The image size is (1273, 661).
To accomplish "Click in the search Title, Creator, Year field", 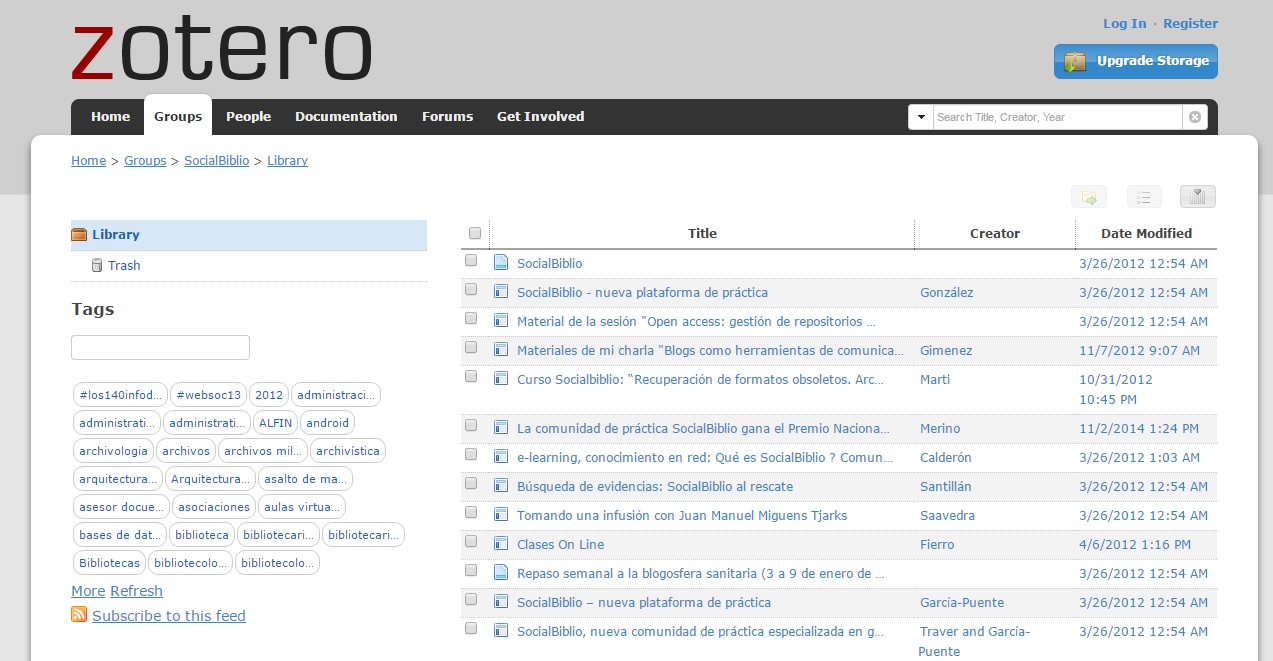I will coord(1058,117).
